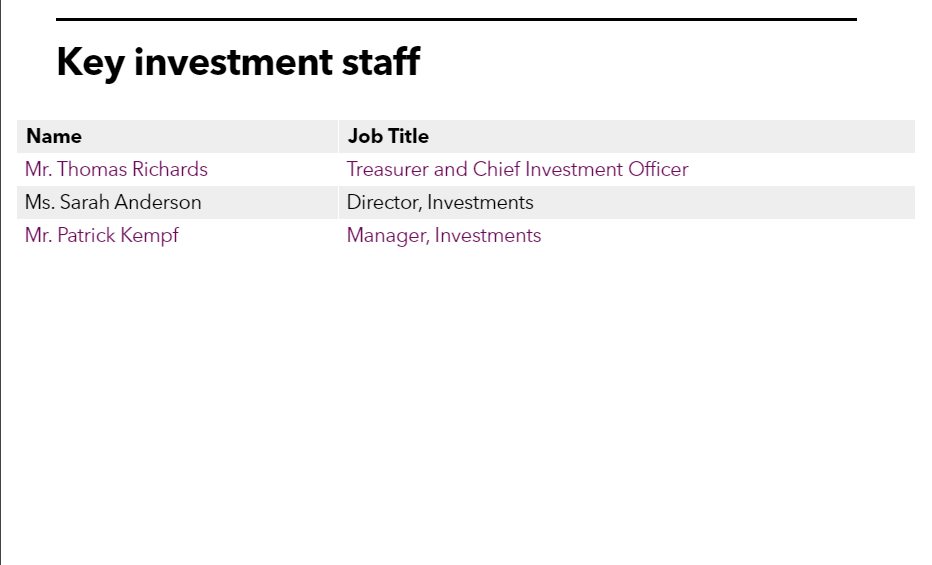Open Mr. Patrick Kempf profile link

(x=102, y=236)
